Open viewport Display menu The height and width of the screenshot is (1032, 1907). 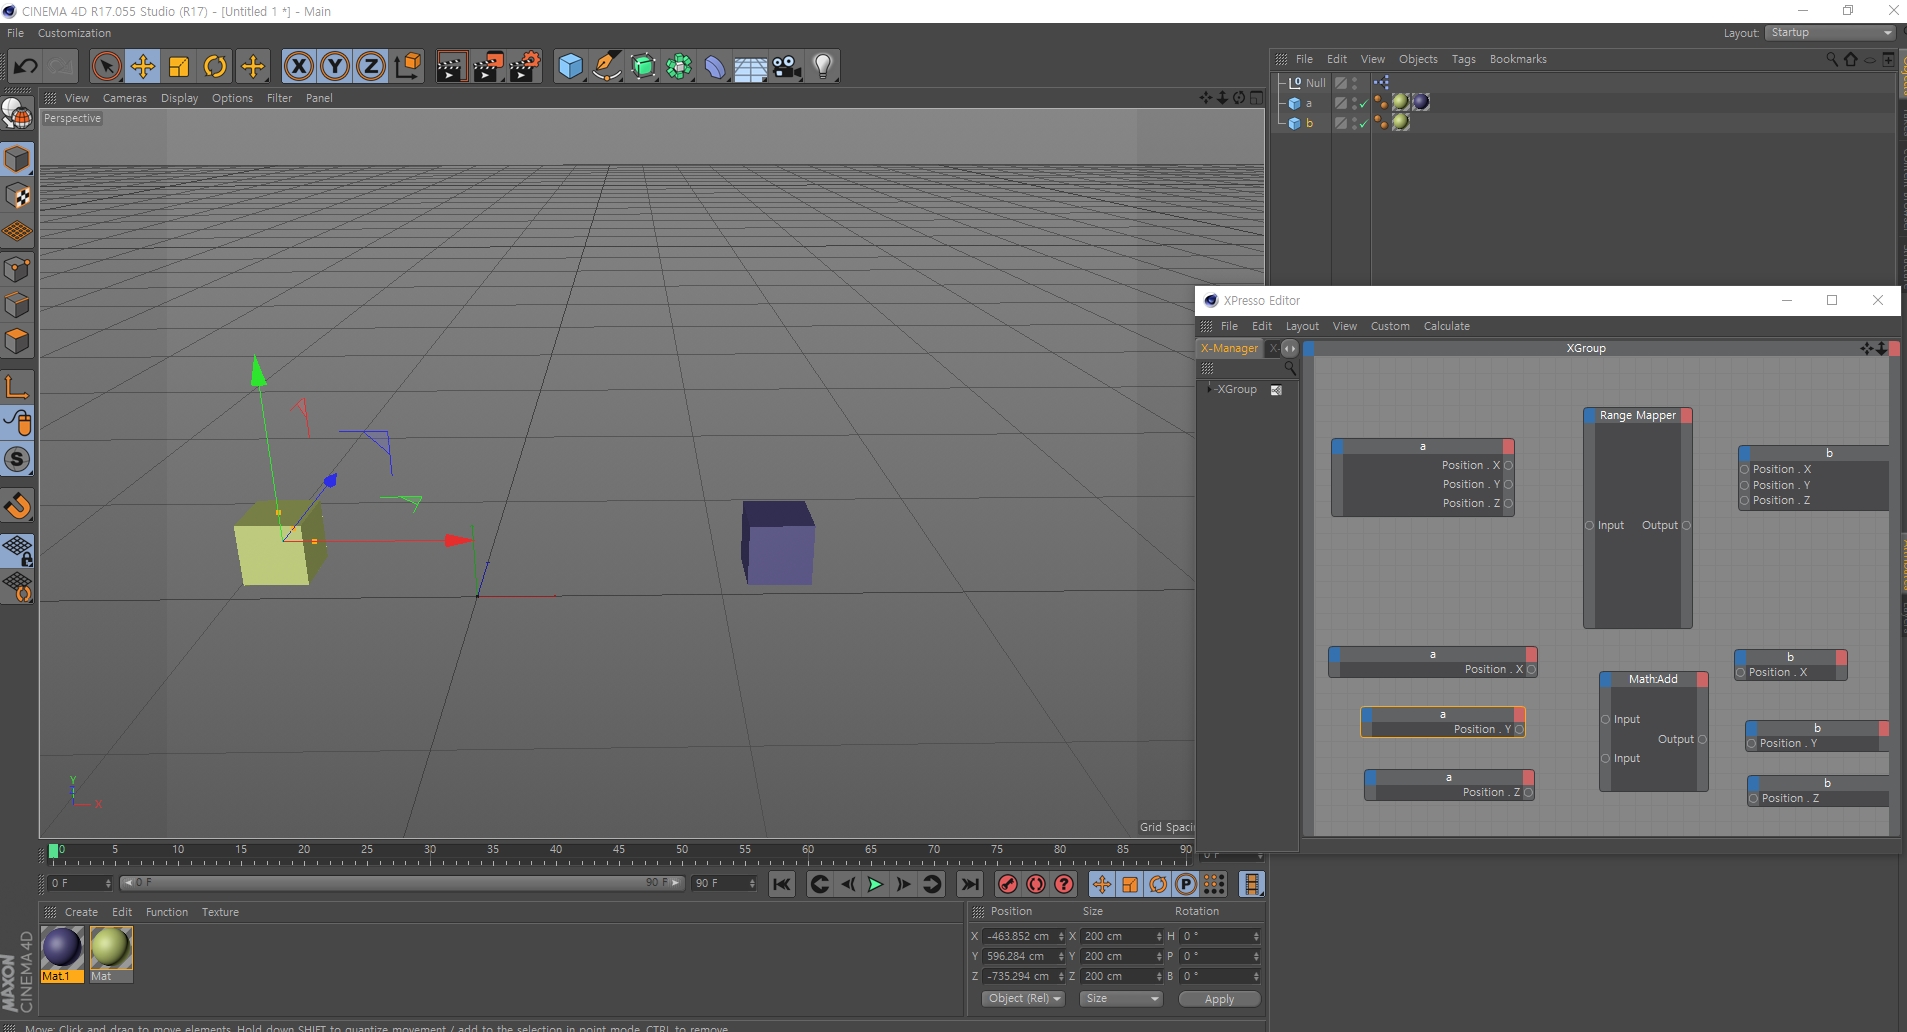pos(180,98)
